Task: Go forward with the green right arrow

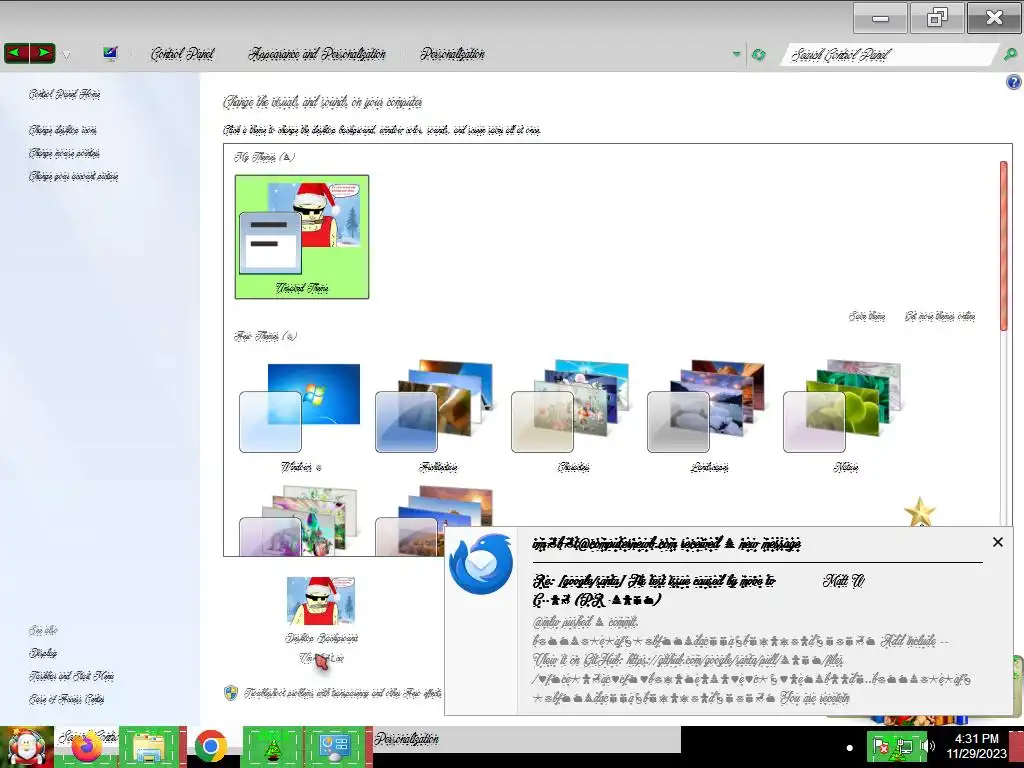Action: pyautogui.click(x=42, y=53)
